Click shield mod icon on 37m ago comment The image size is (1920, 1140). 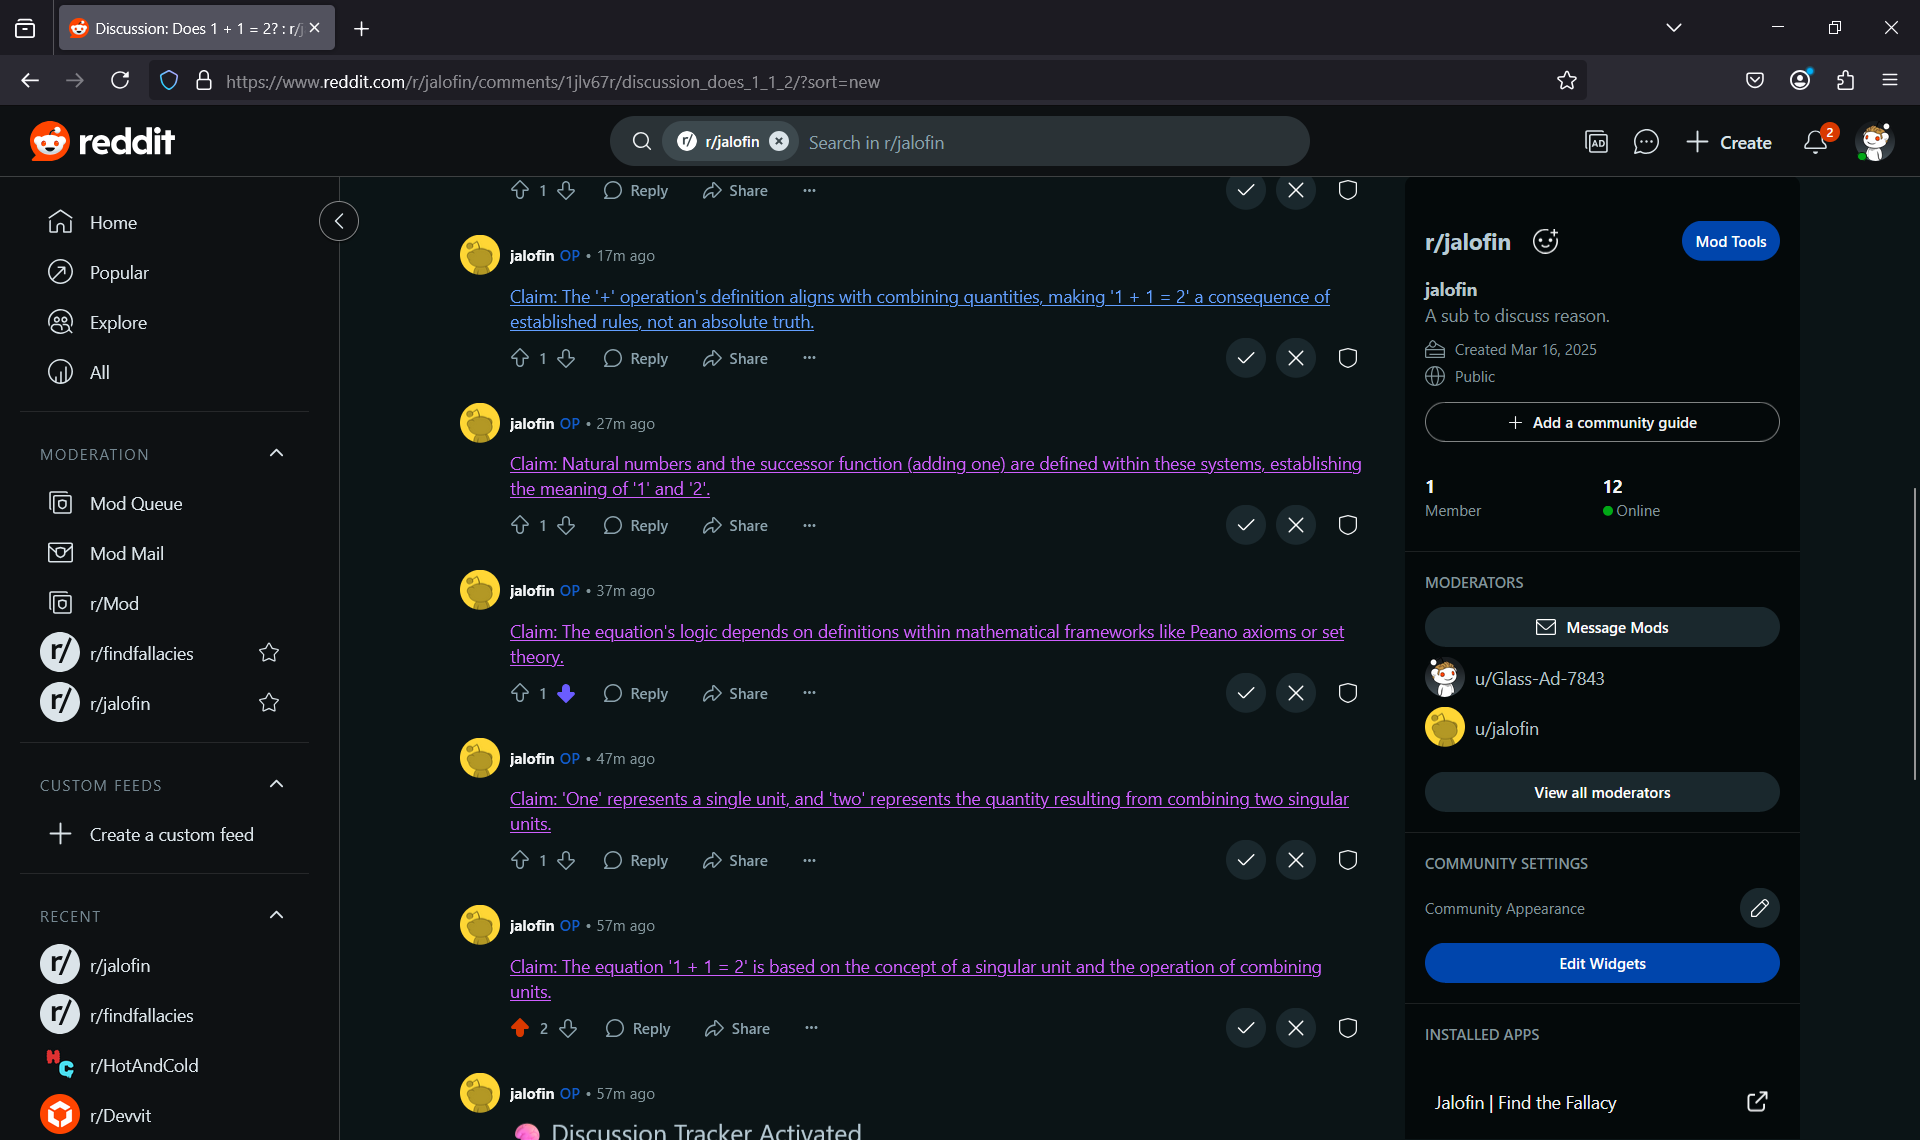[1347, 693]
